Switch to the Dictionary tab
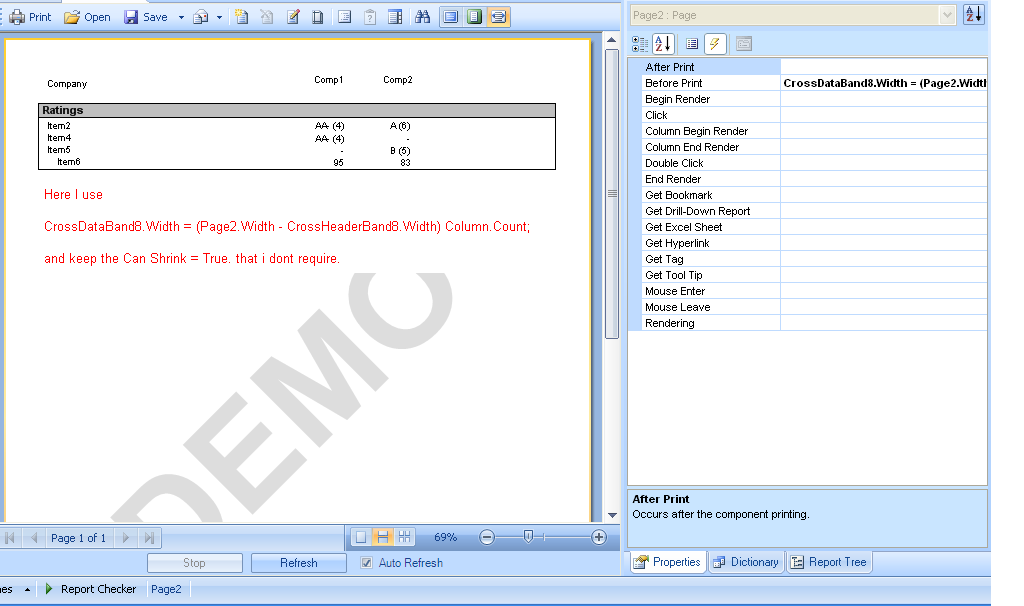Viewport: 1024px width, 606px height. pos(745,562)
